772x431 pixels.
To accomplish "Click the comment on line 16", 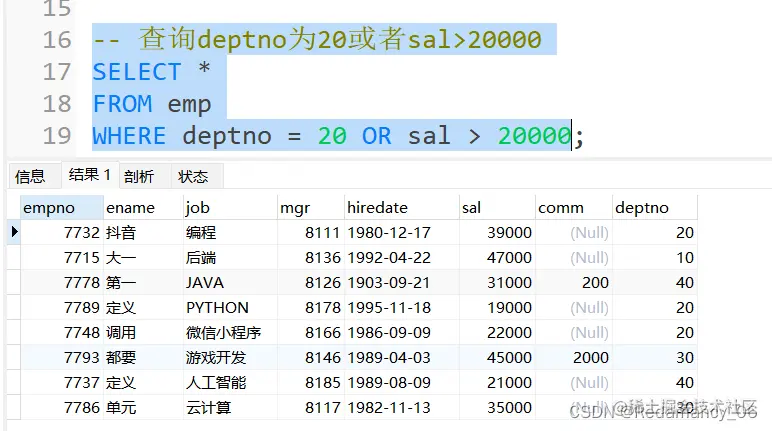I will pyautogui.click(x=317, y=39).
